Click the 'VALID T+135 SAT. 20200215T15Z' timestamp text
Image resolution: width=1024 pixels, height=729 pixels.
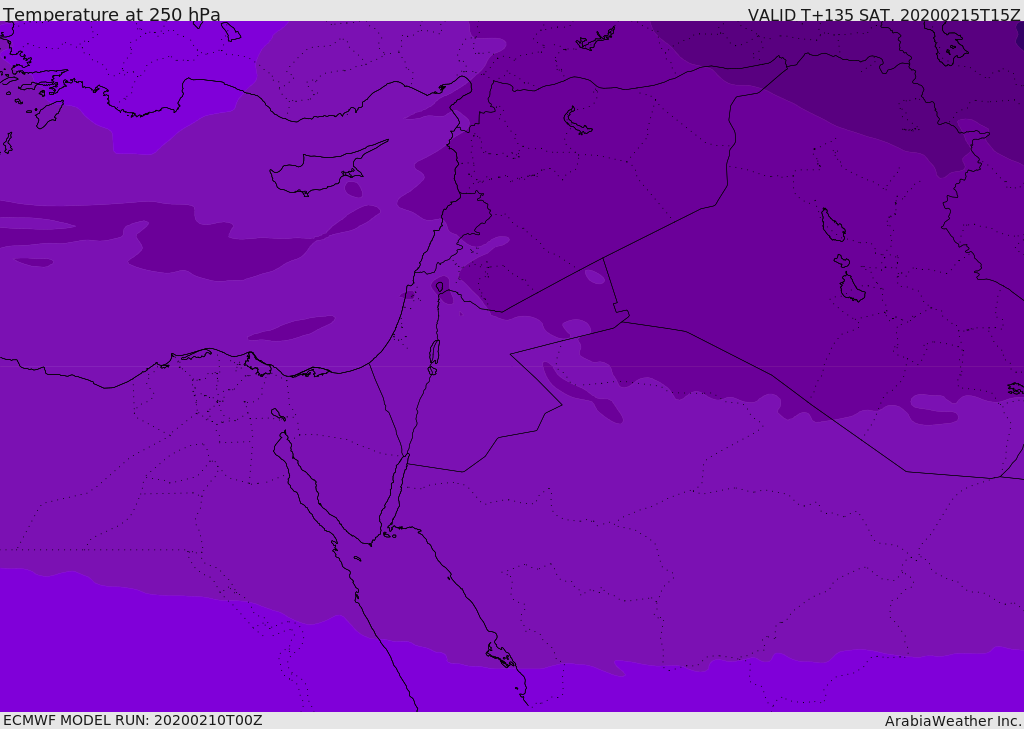click(x=884, y=14)
